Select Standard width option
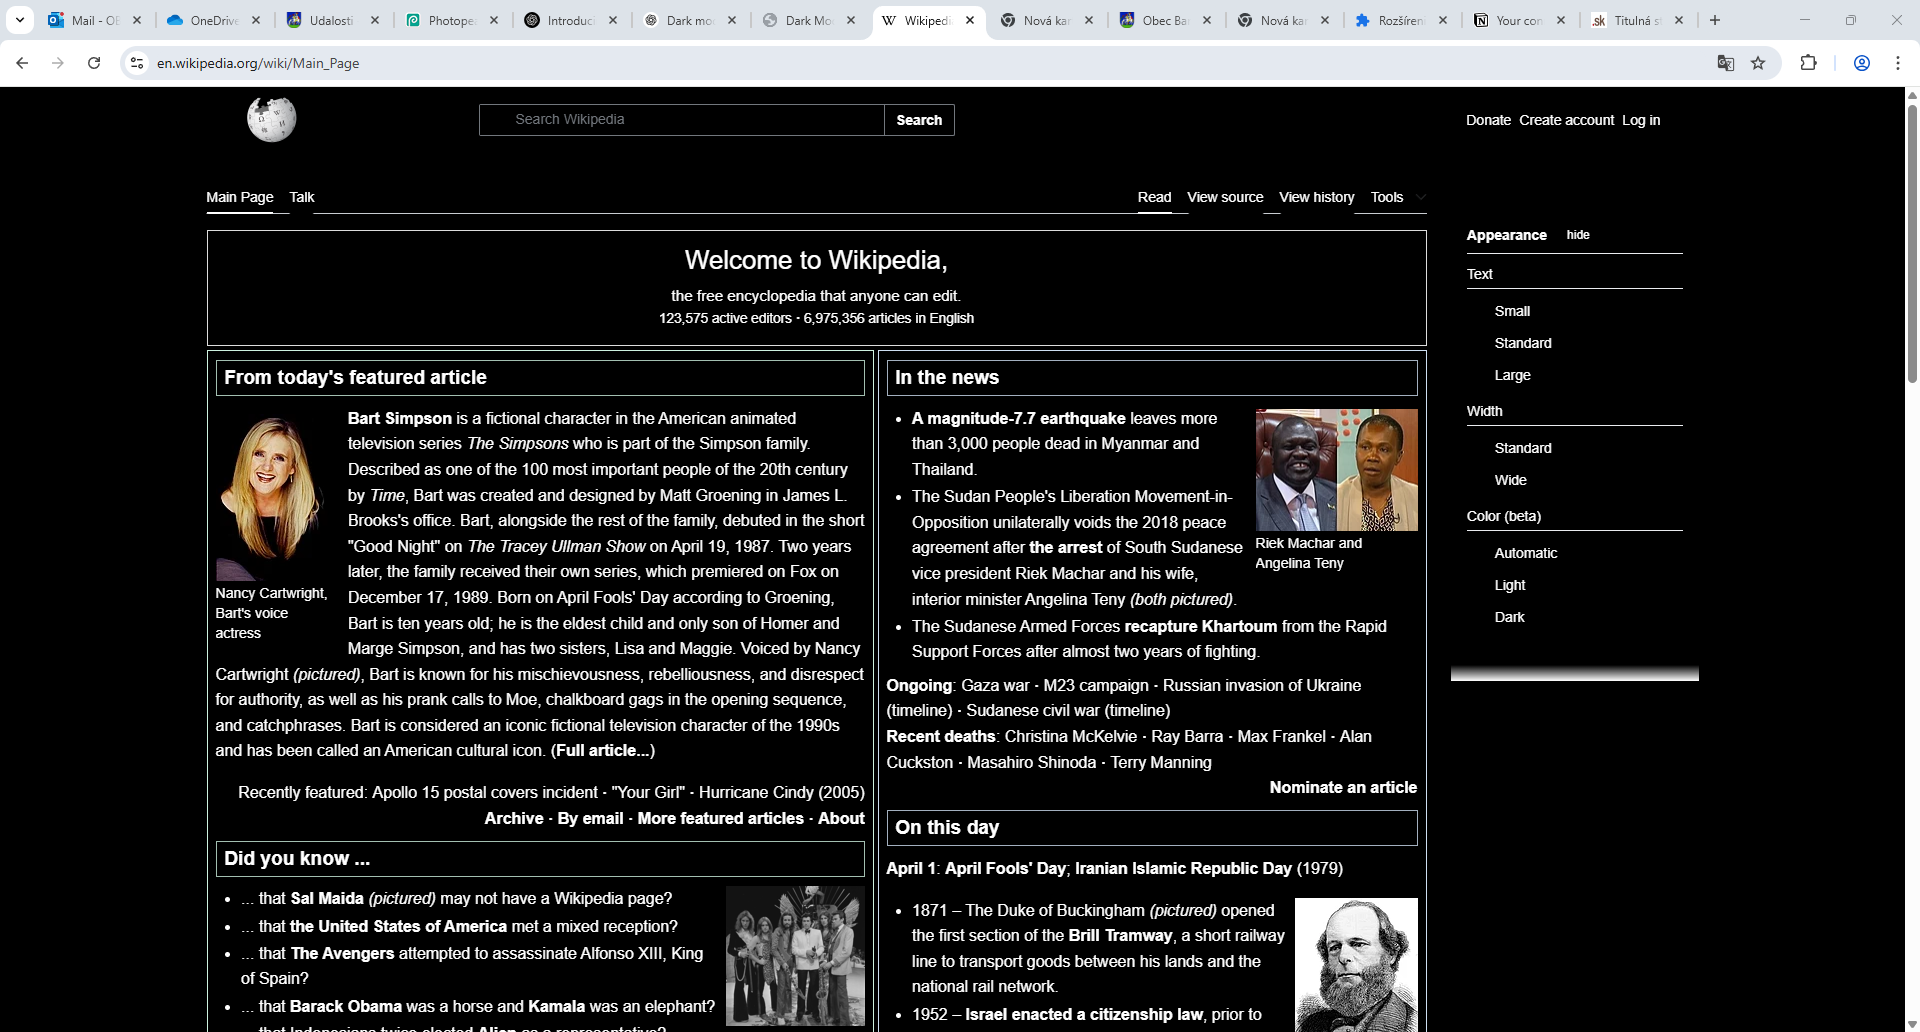The height and width of the screenshot is (1032, 1920). pos(1523,448)
